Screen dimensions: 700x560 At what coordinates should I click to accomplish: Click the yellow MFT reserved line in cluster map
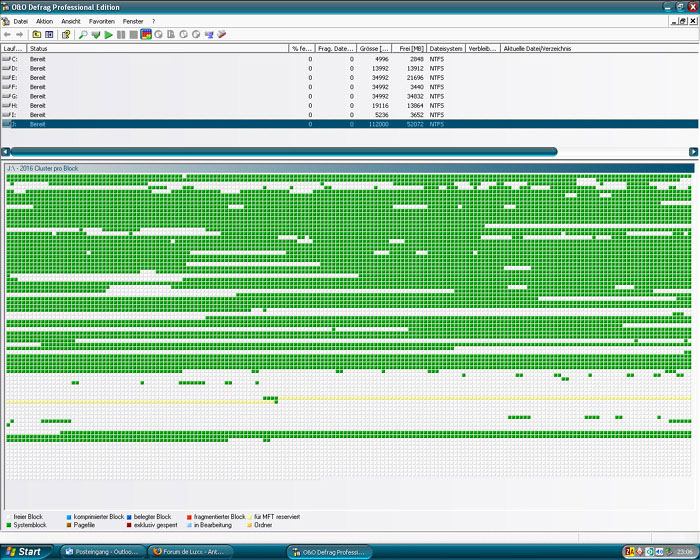[484, 398]
